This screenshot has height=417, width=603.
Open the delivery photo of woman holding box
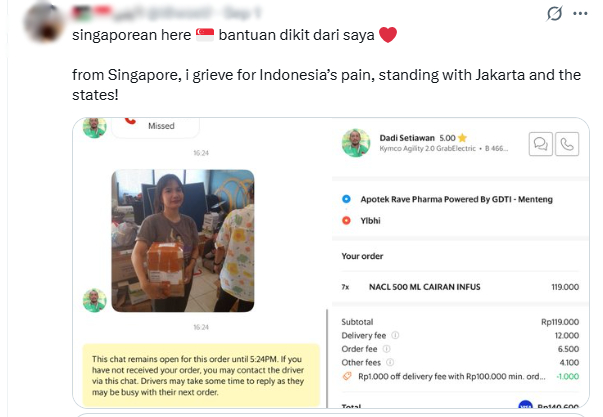click(183, 240)
